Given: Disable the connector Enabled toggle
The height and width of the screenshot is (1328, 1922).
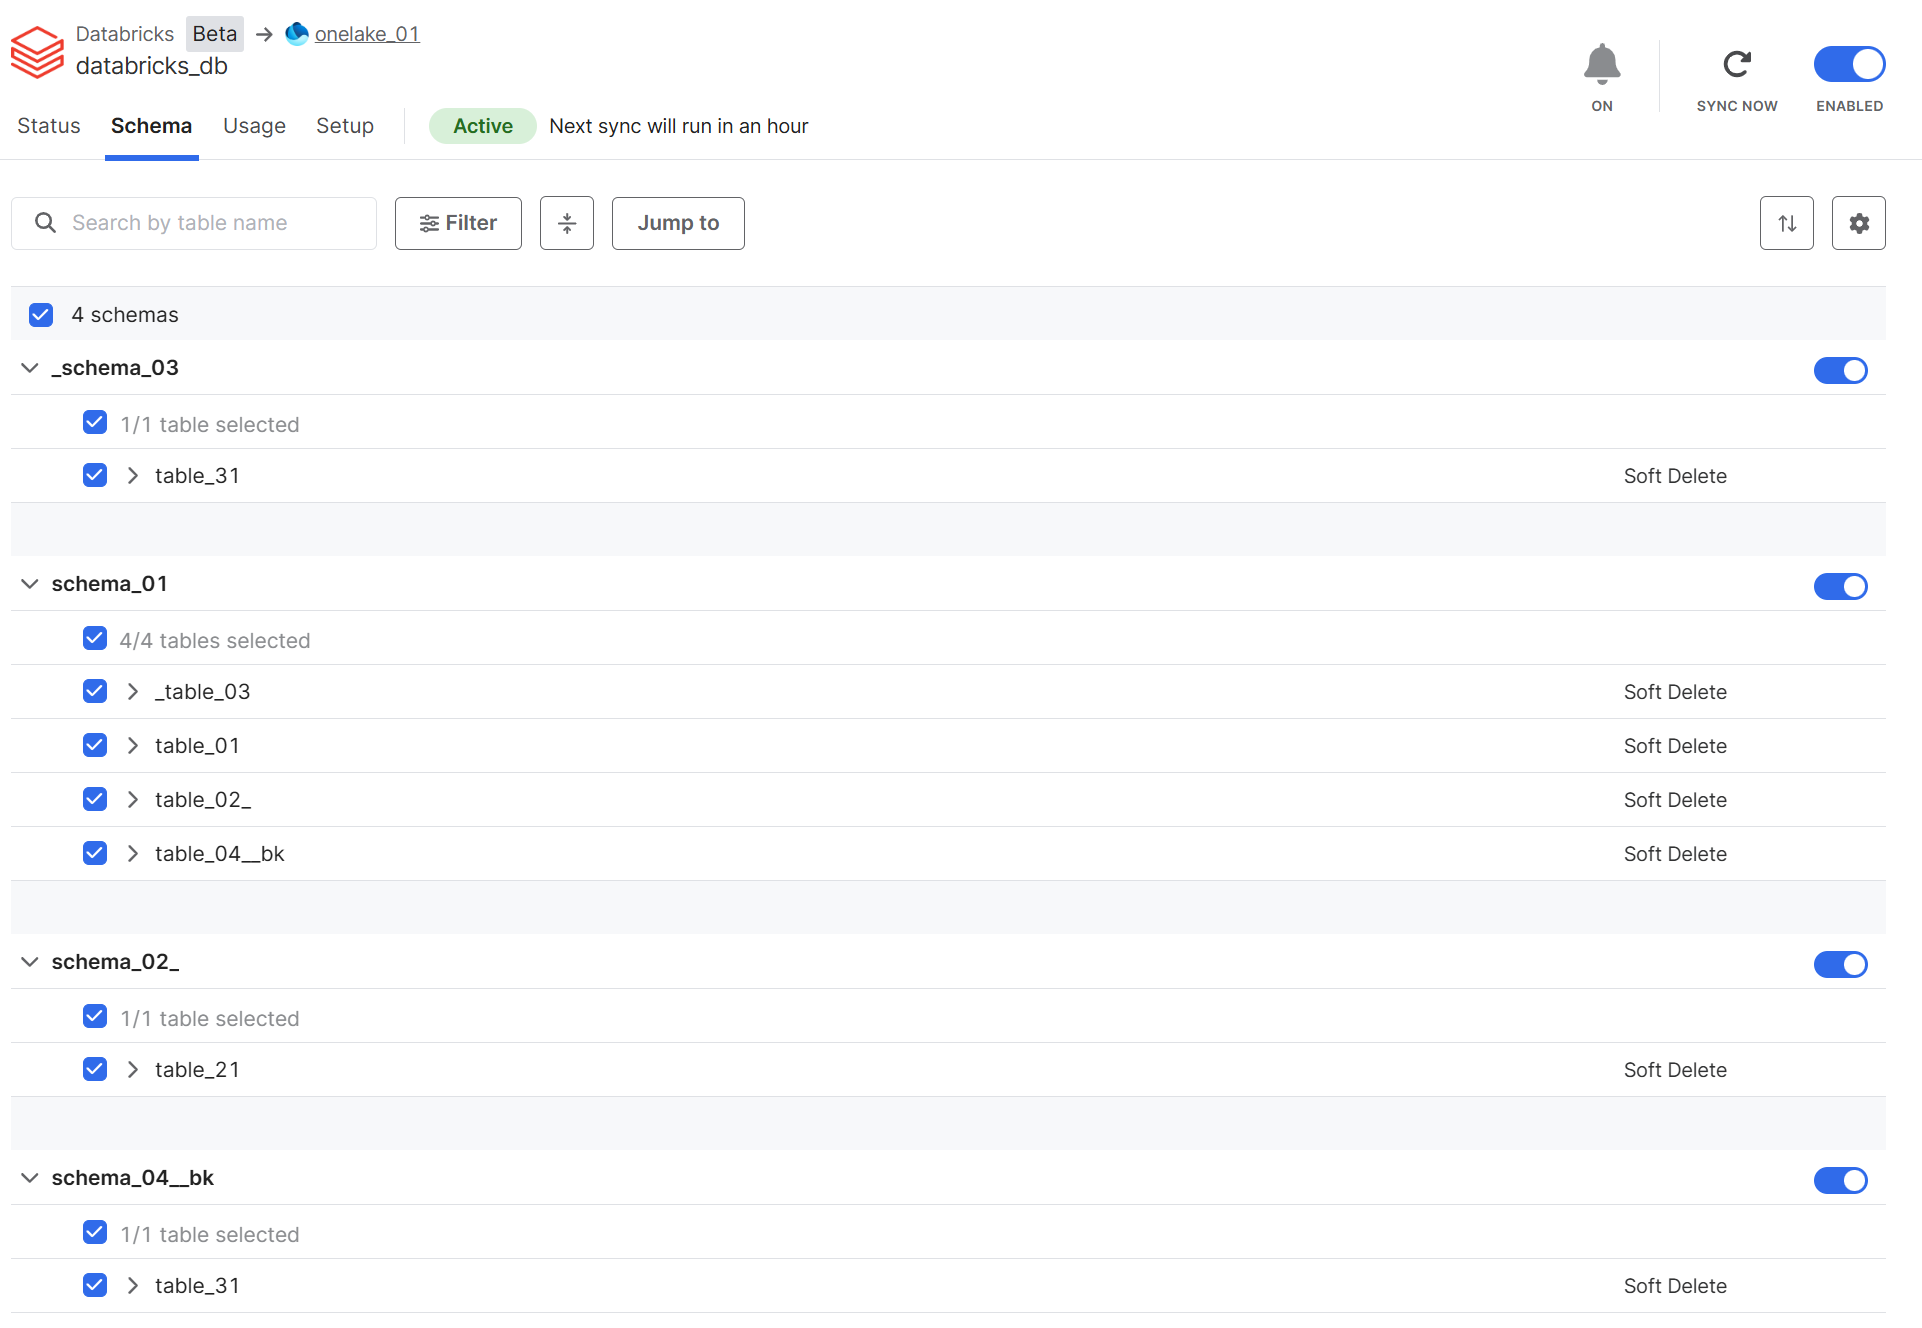Looking at the screenshot, I should click(1848, 64).
